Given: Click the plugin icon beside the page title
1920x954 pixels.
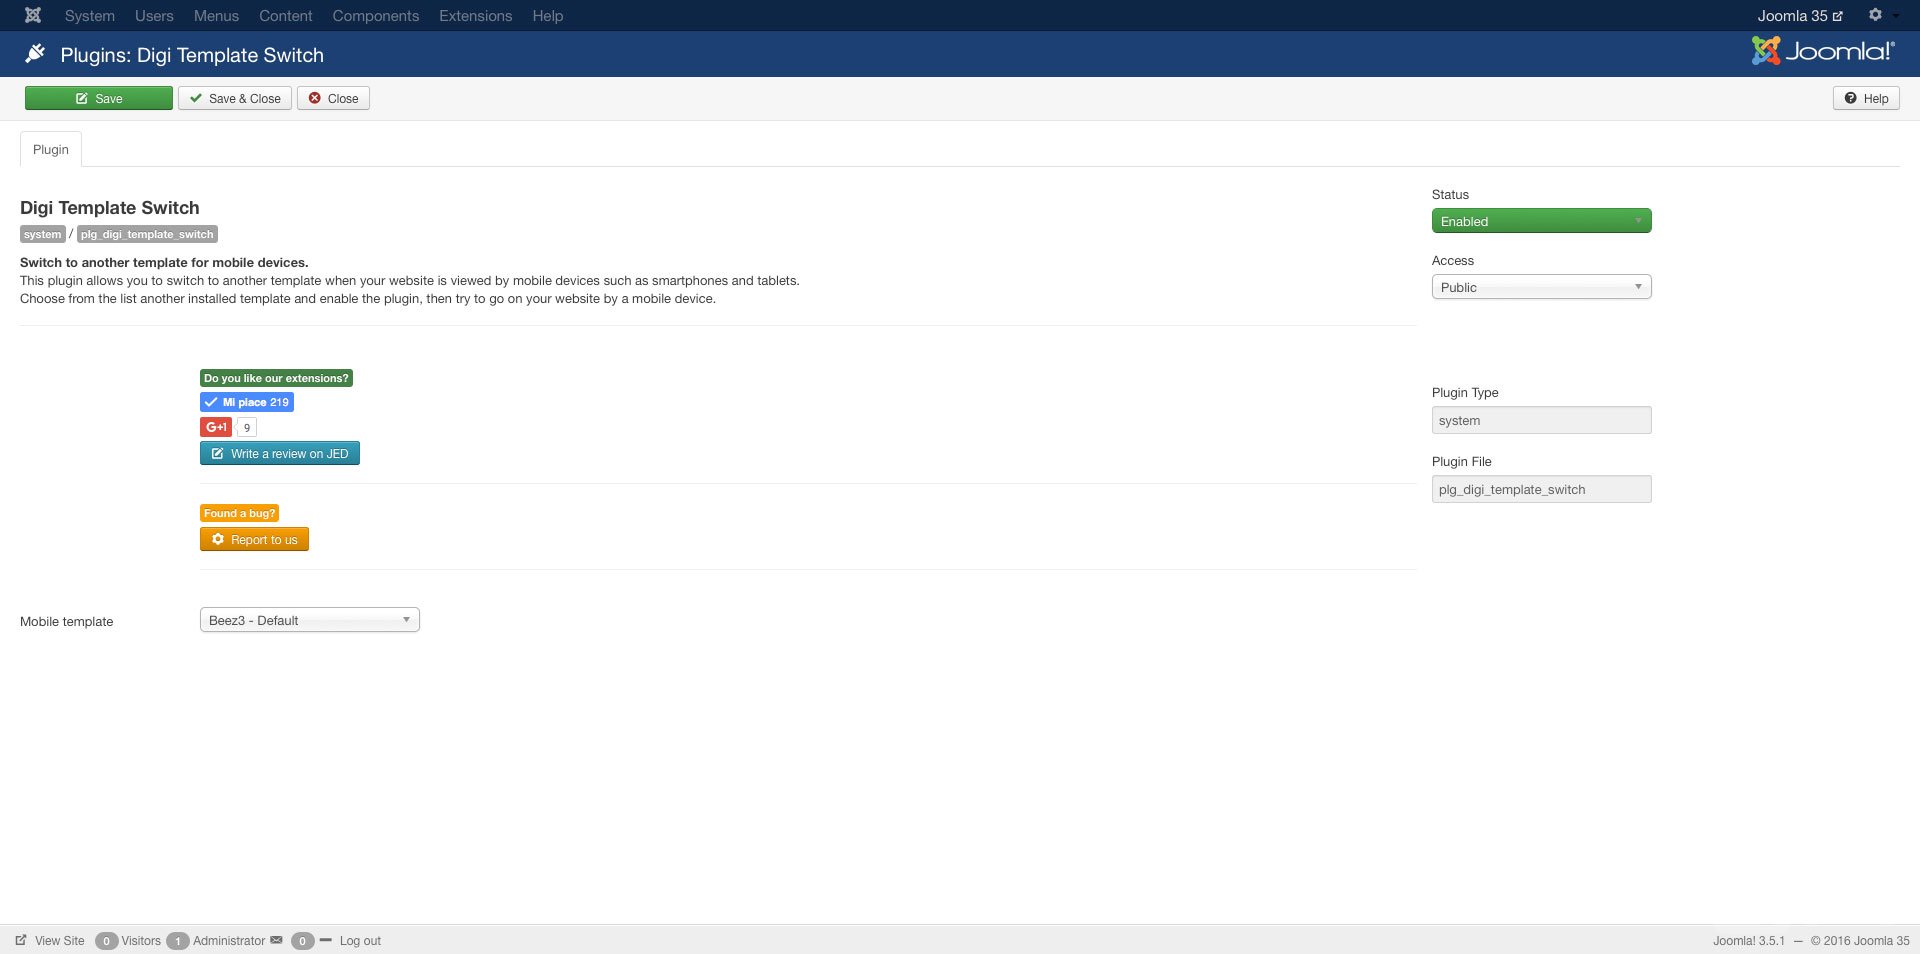Looking at the screenshot, I should [x=35, y=53].
